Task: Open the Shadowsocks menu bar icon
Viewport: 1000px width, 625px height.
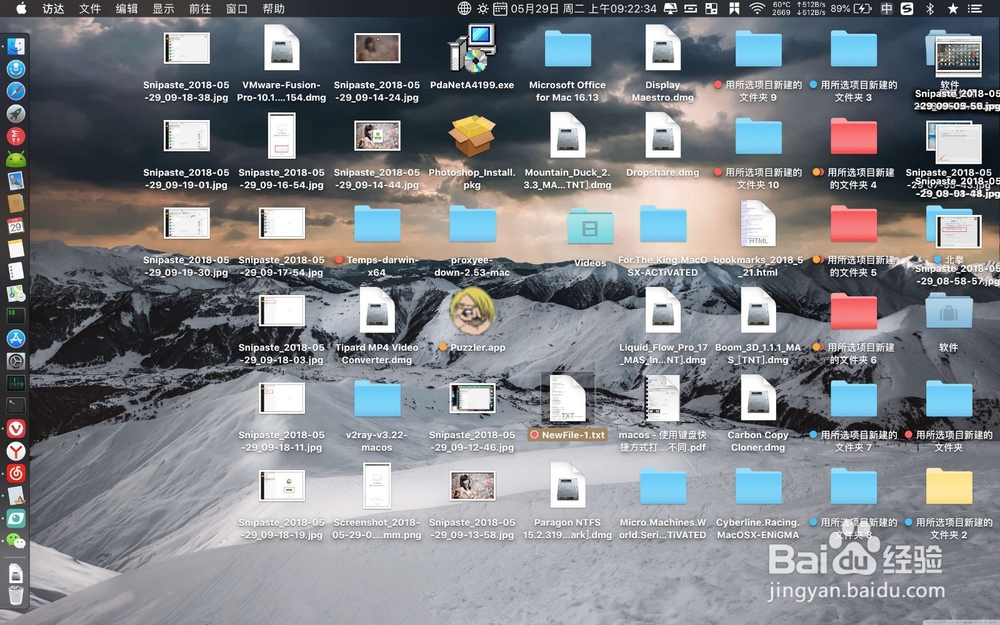Action: (906, 10)
